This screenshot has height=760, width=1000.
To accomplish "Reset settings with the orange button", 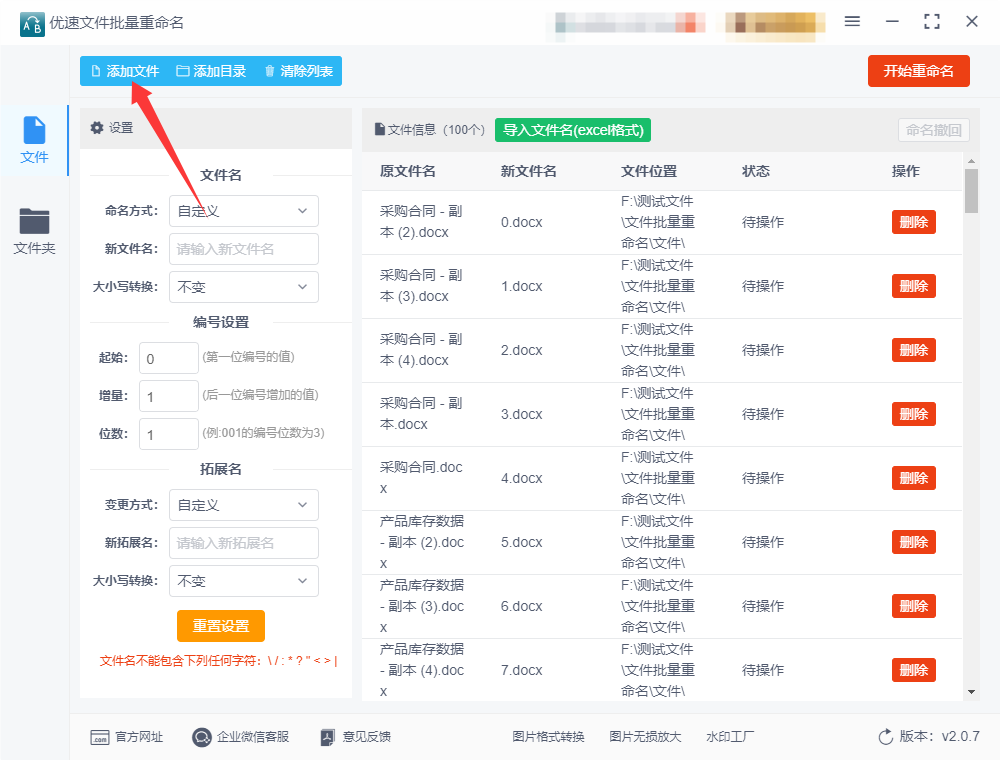I will [x=221, y=626].
